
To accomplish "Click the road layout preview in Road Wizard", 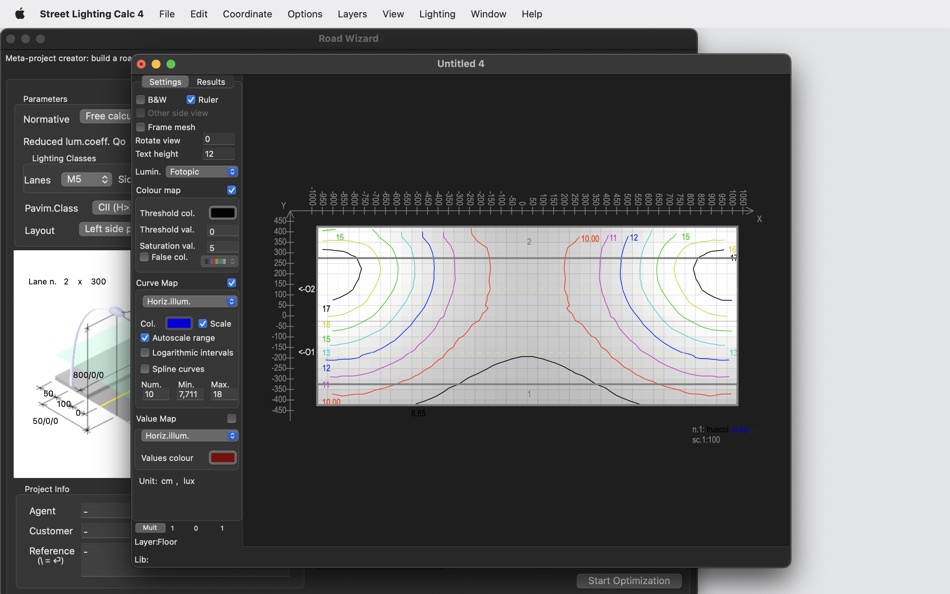I will 73,364.
